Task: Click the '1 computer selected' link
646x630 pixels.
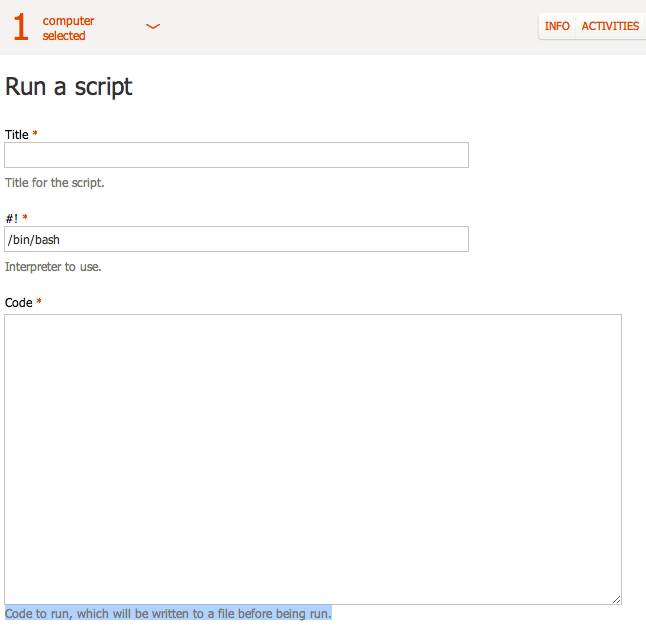Action: [54, 28]
